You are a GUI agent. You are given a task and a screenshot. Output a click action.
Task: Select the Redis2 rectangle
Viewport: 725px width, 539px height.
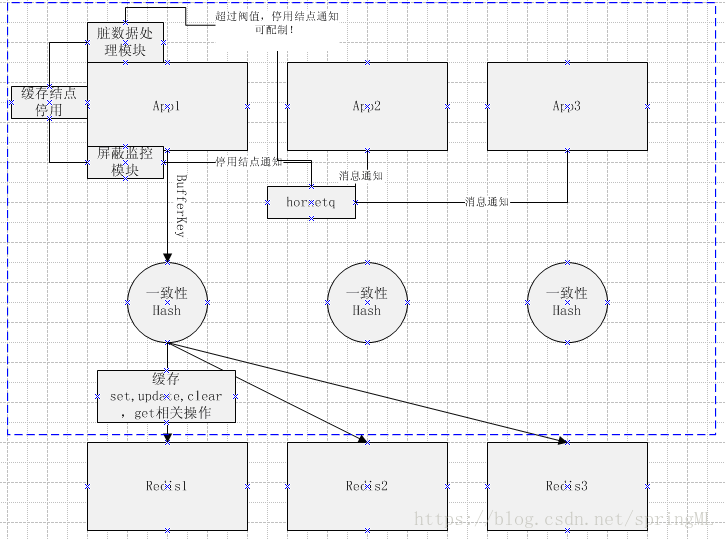(x=367, y=486)
